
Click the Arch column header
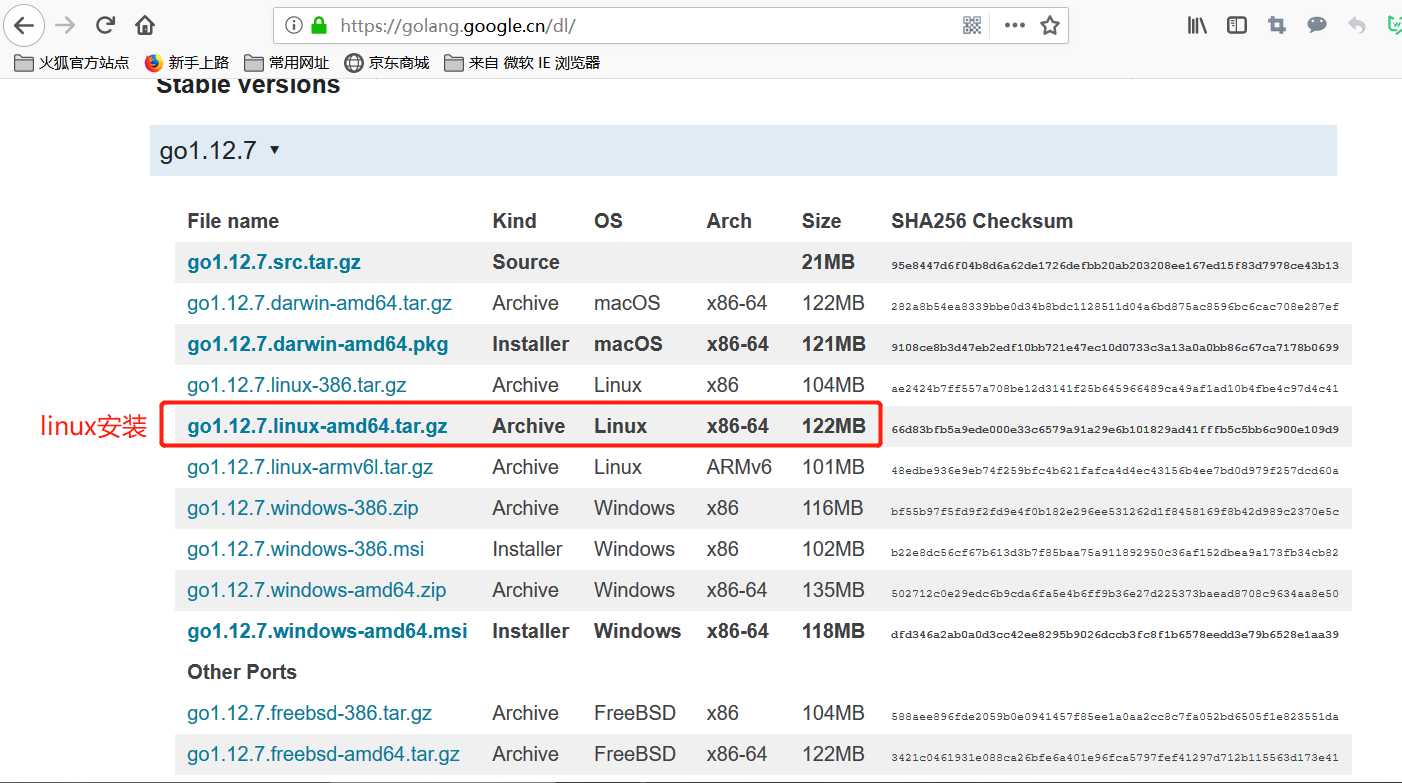[729, 221]
